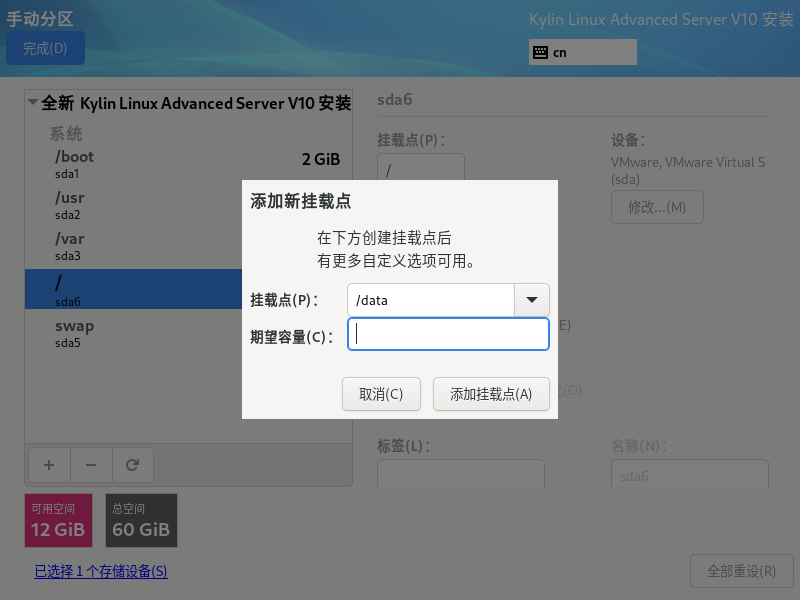Viewport: 800px width, 600px height.
Task: Click the plus icon to add partition
Action: point(49,465)
